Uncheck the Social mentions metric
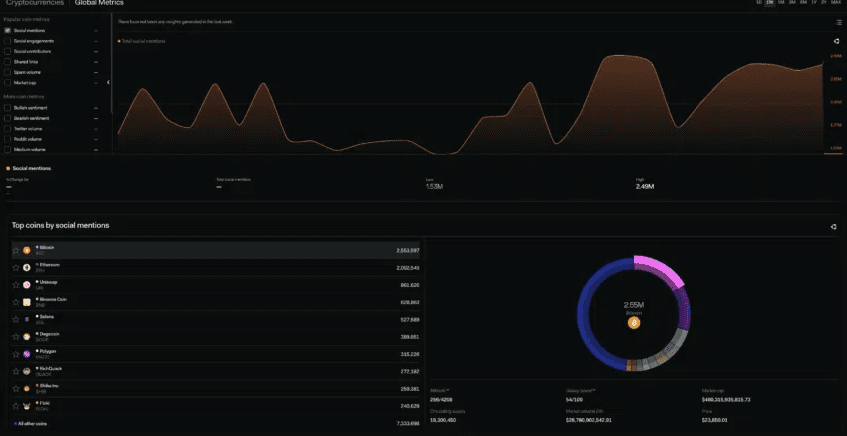The image size is (847, 436). pos(8,31)
